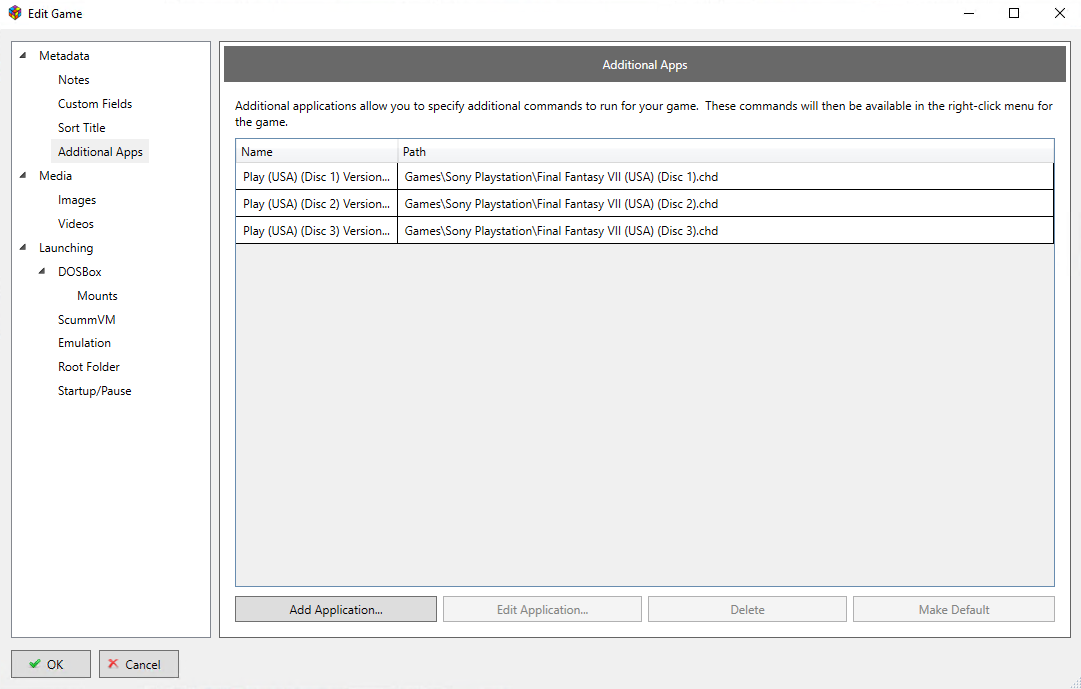Collapse the DOSBox tree node

pyautogui.click(x=42, y=271)
